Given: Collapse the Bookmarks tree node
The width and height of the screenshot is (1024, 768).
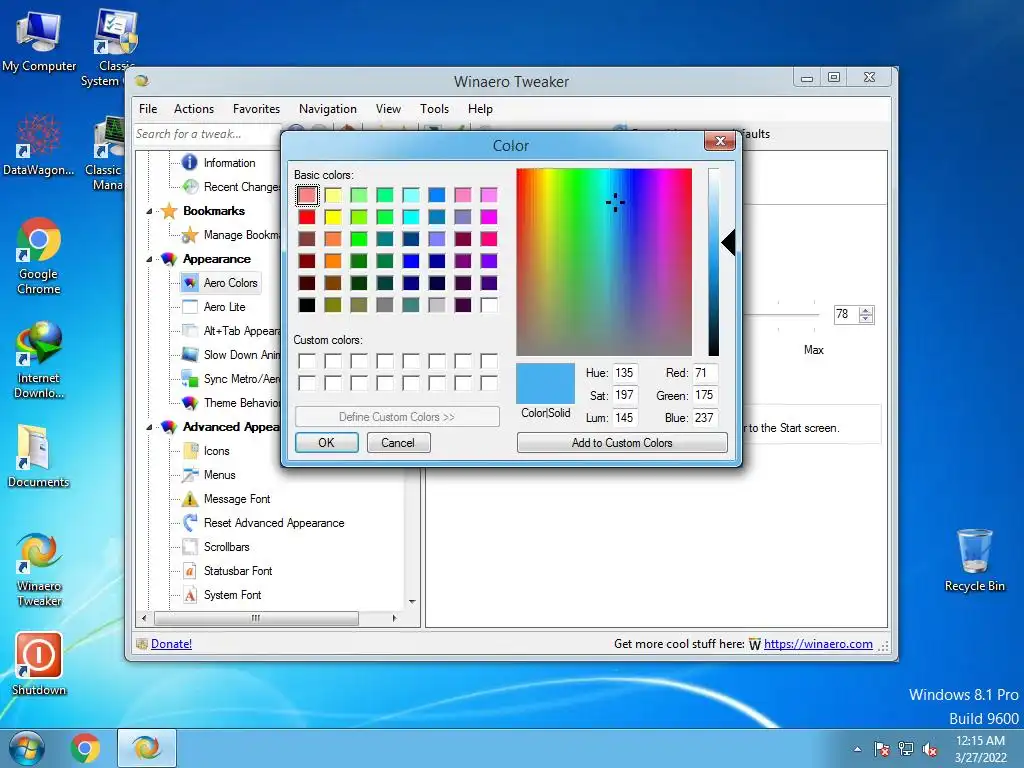Looking at the screenshot, I should (149, 211).
